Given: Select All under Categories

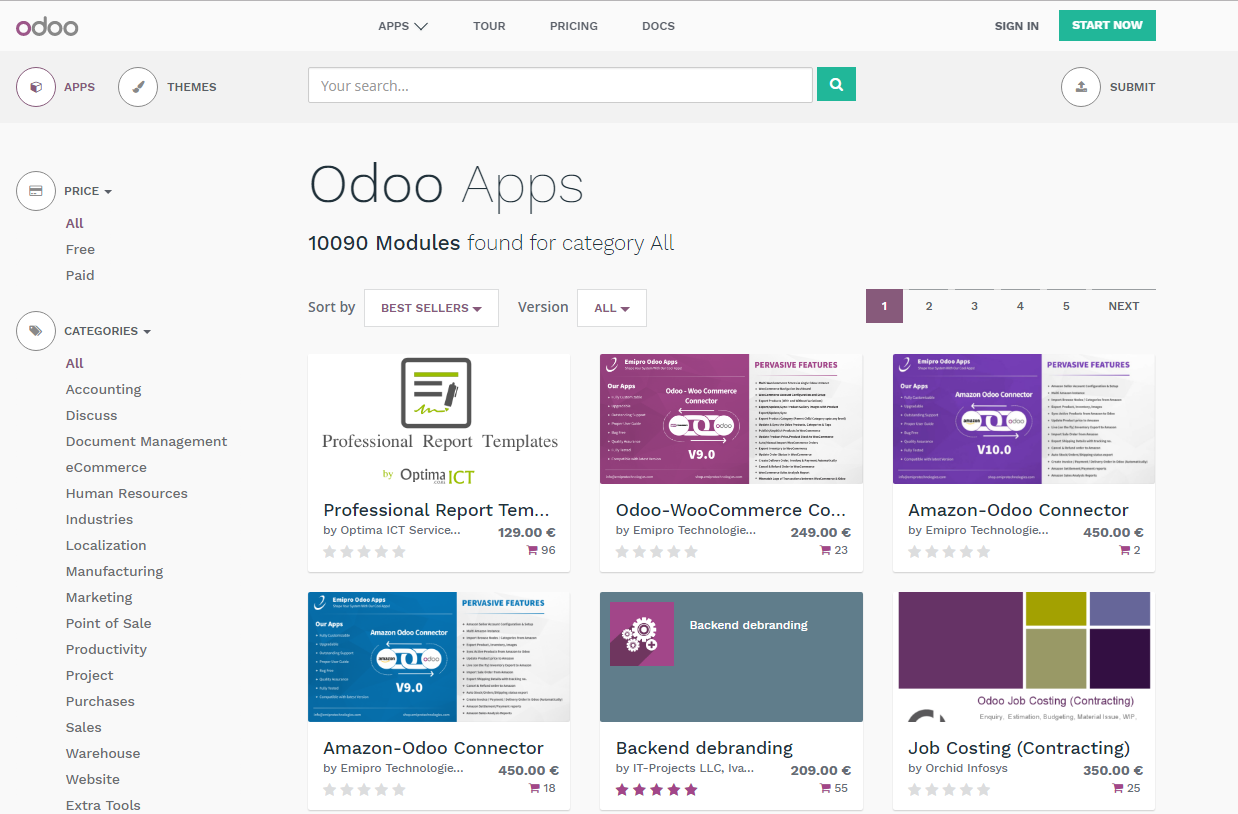Looking at the screenshot, I should [75, 363].
